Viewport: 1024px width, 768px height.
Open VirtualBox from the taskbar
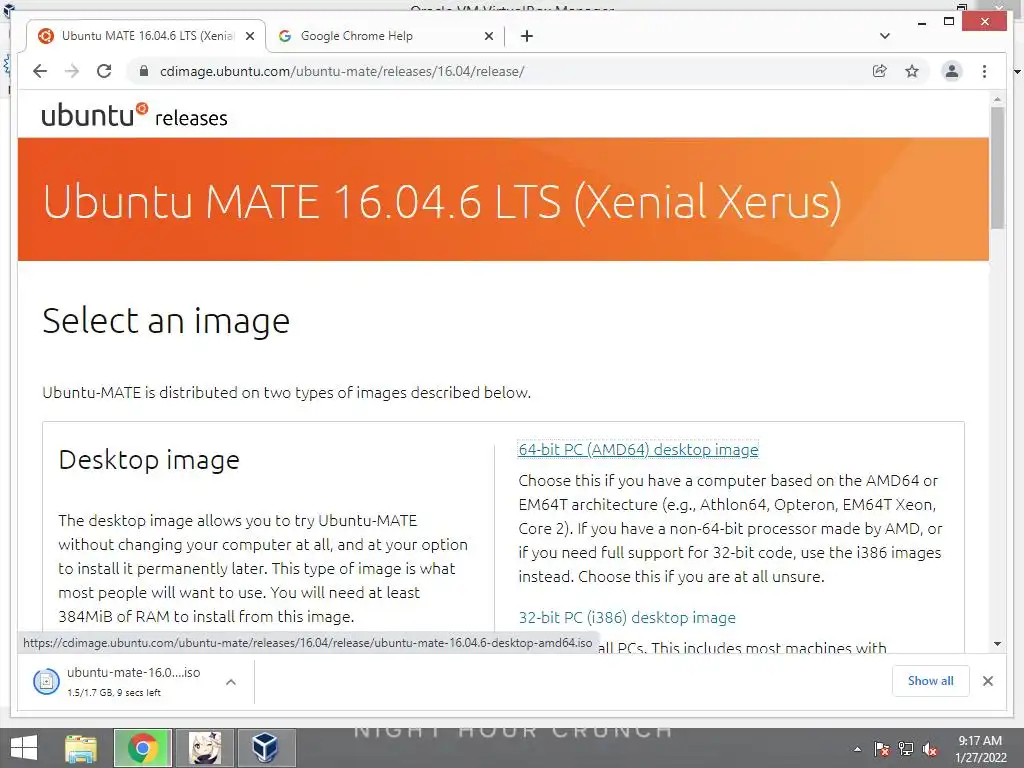(266, 748)
